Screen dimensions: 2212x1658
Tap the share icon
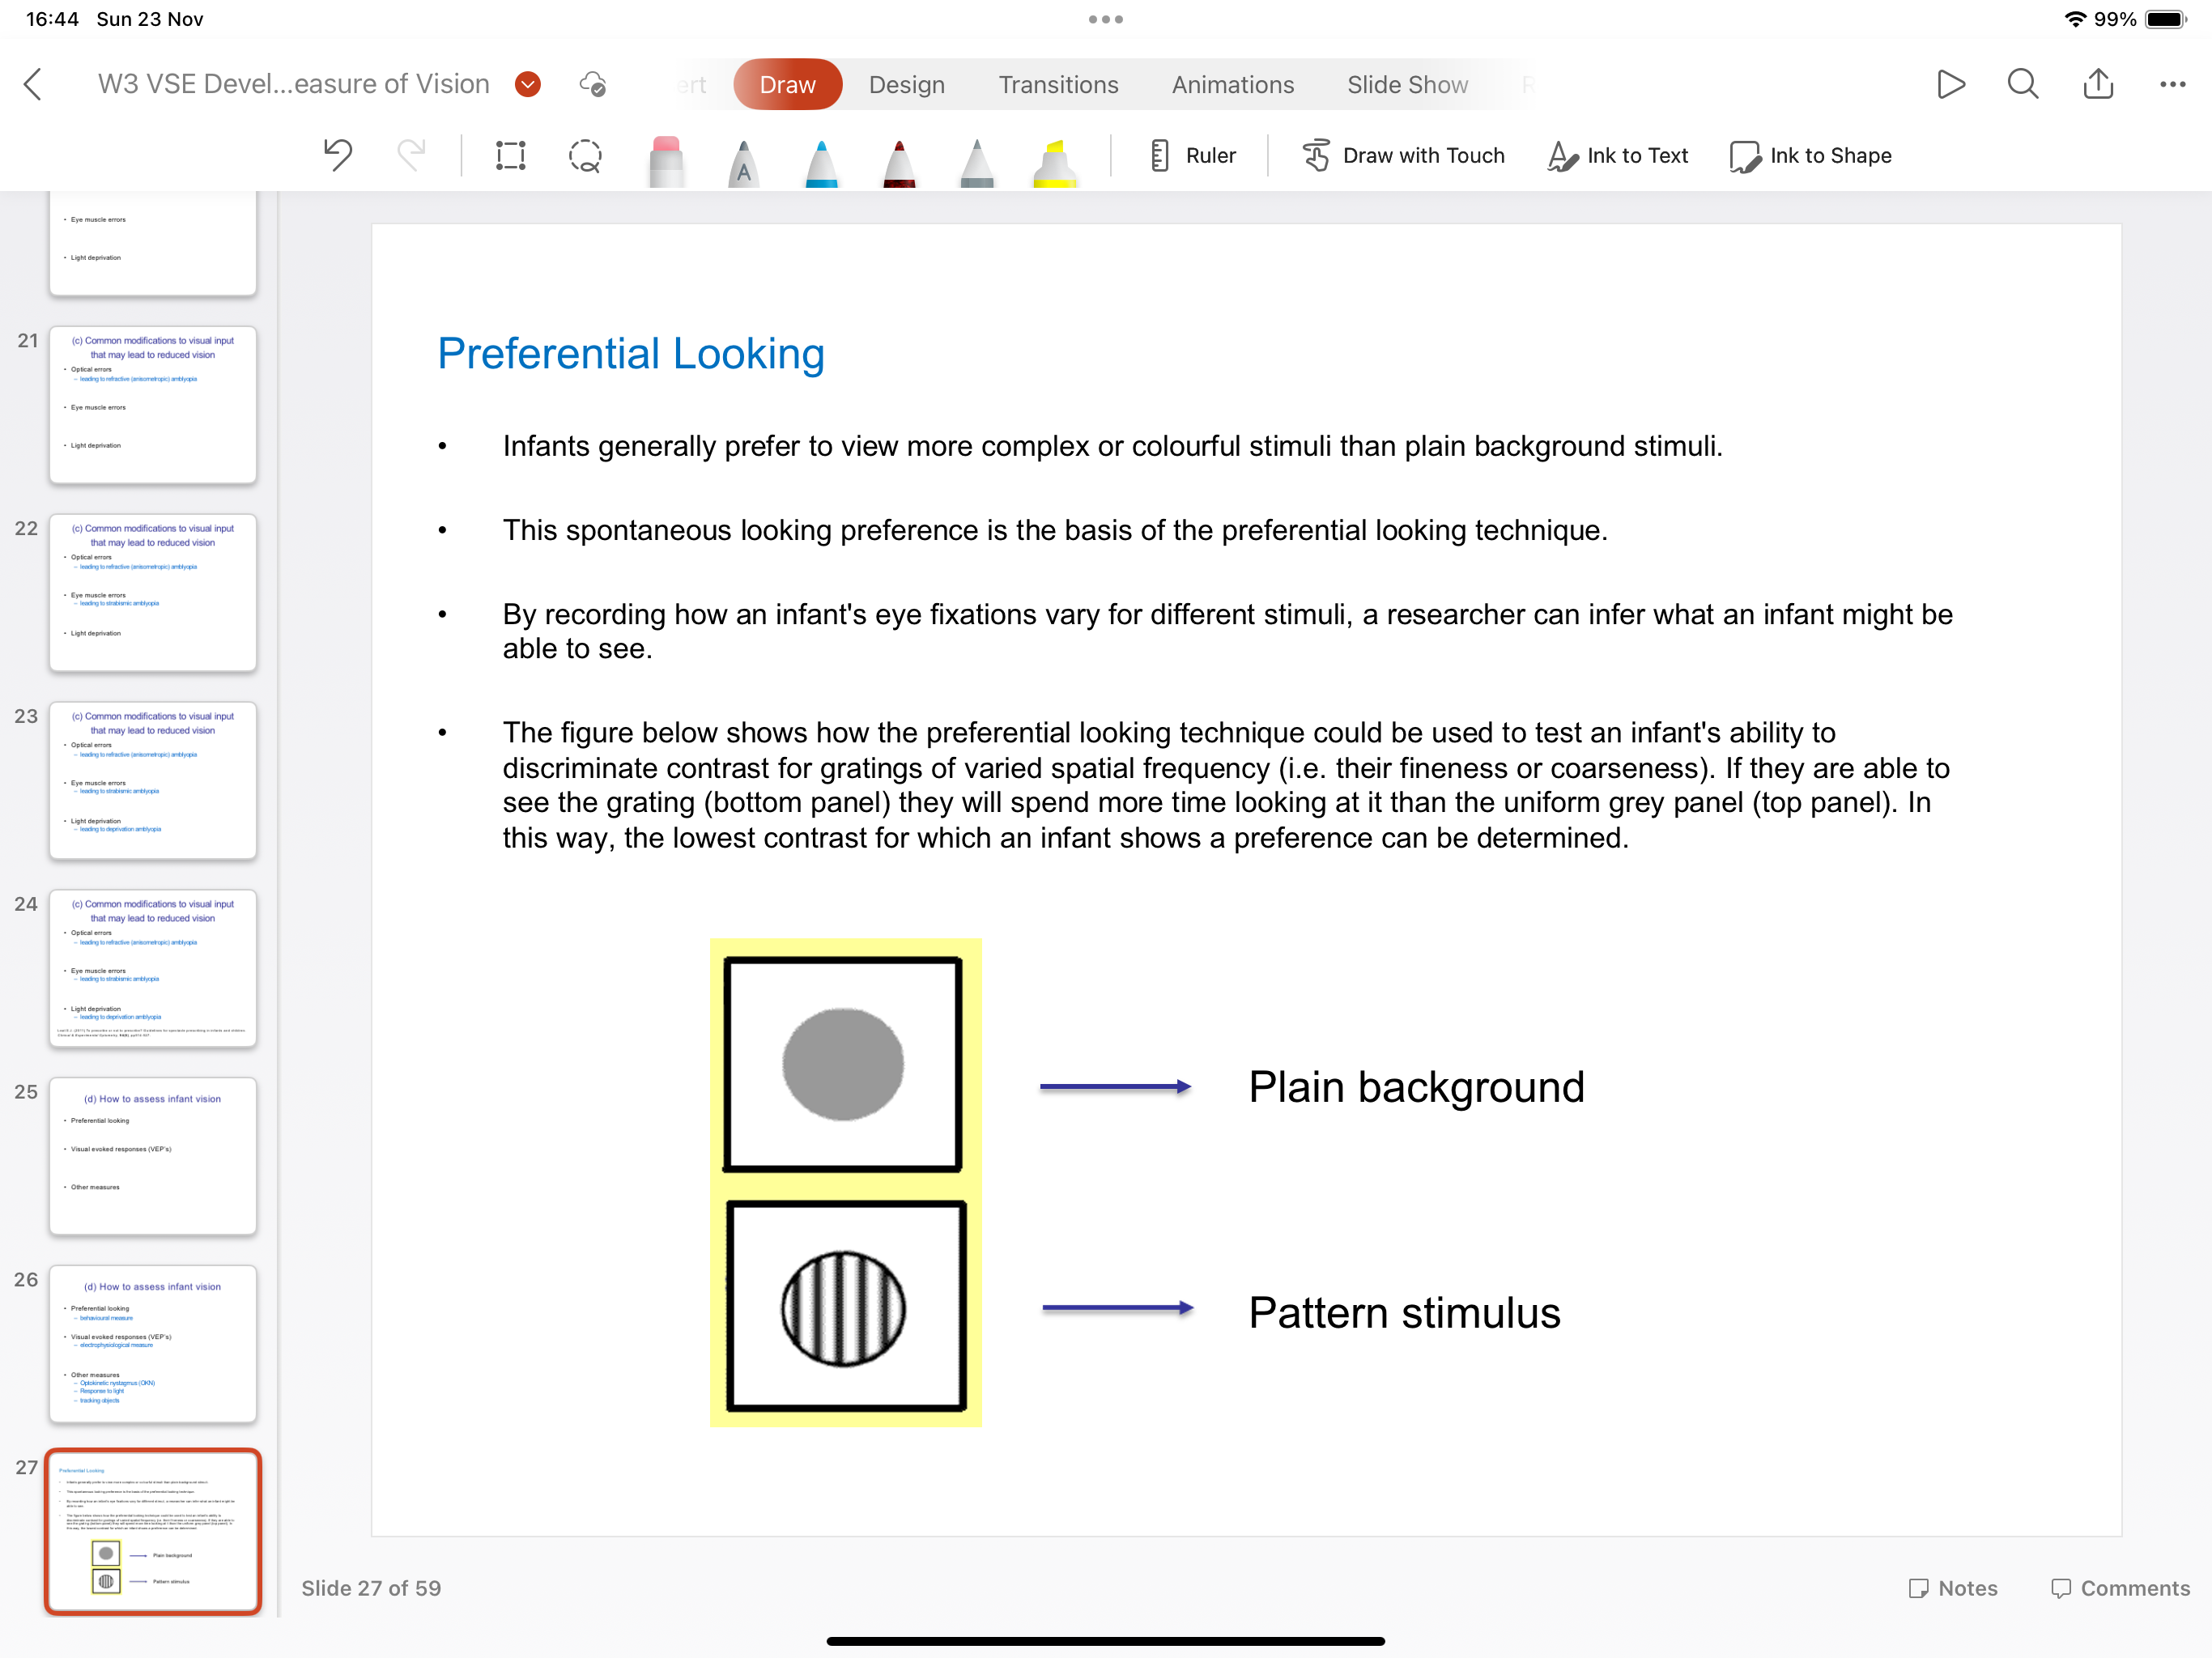(2098, 84)
